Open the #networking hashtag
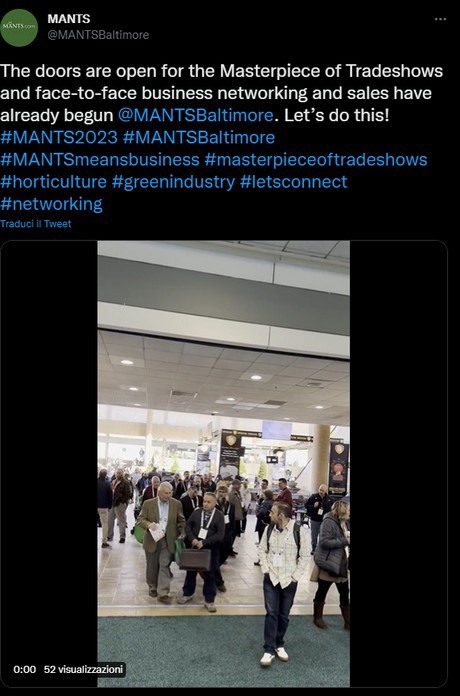This screenshot has height=696, width=460. (x=51, y=204)
